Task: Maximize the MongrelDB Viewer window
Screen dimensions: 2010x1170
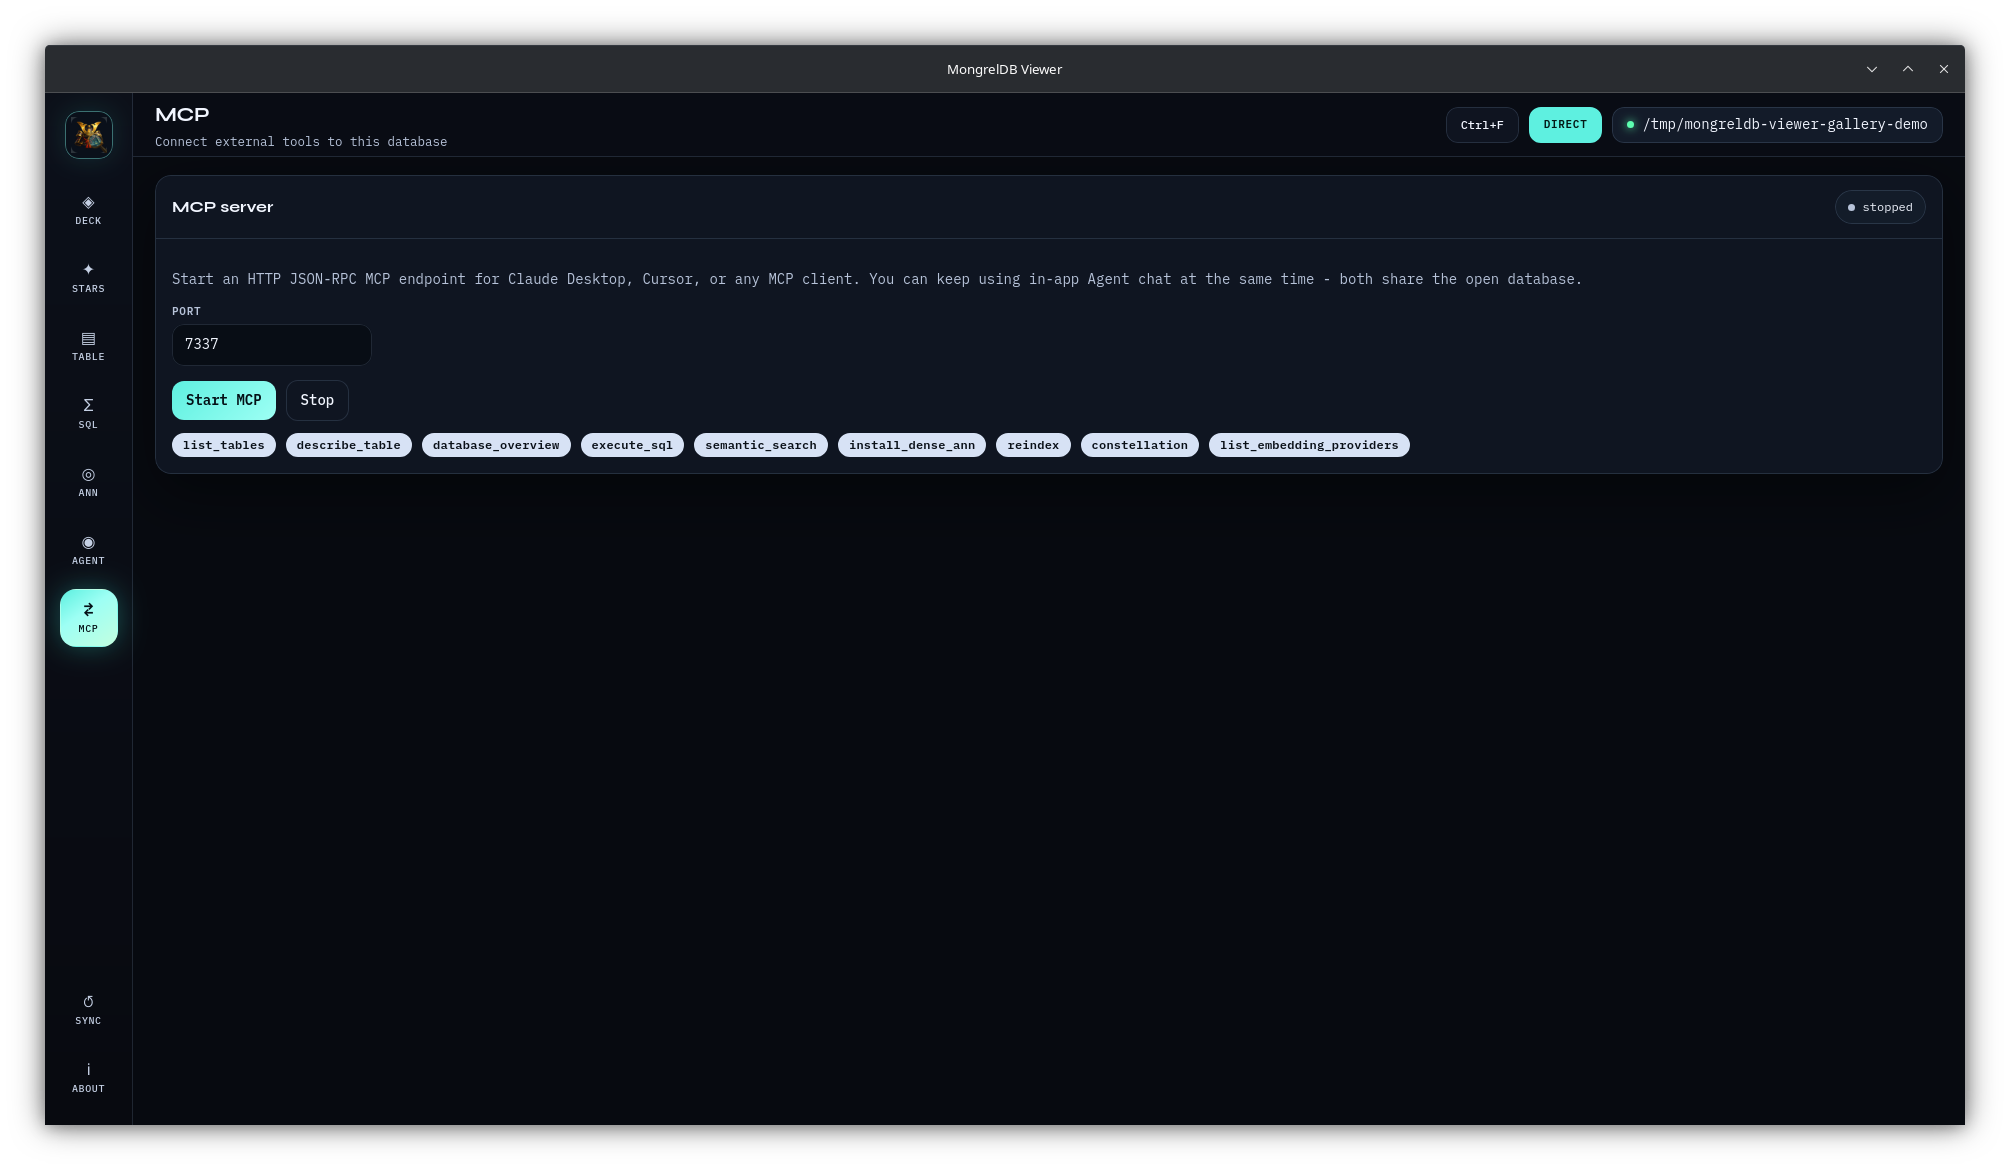Action: click(1908, 69)
